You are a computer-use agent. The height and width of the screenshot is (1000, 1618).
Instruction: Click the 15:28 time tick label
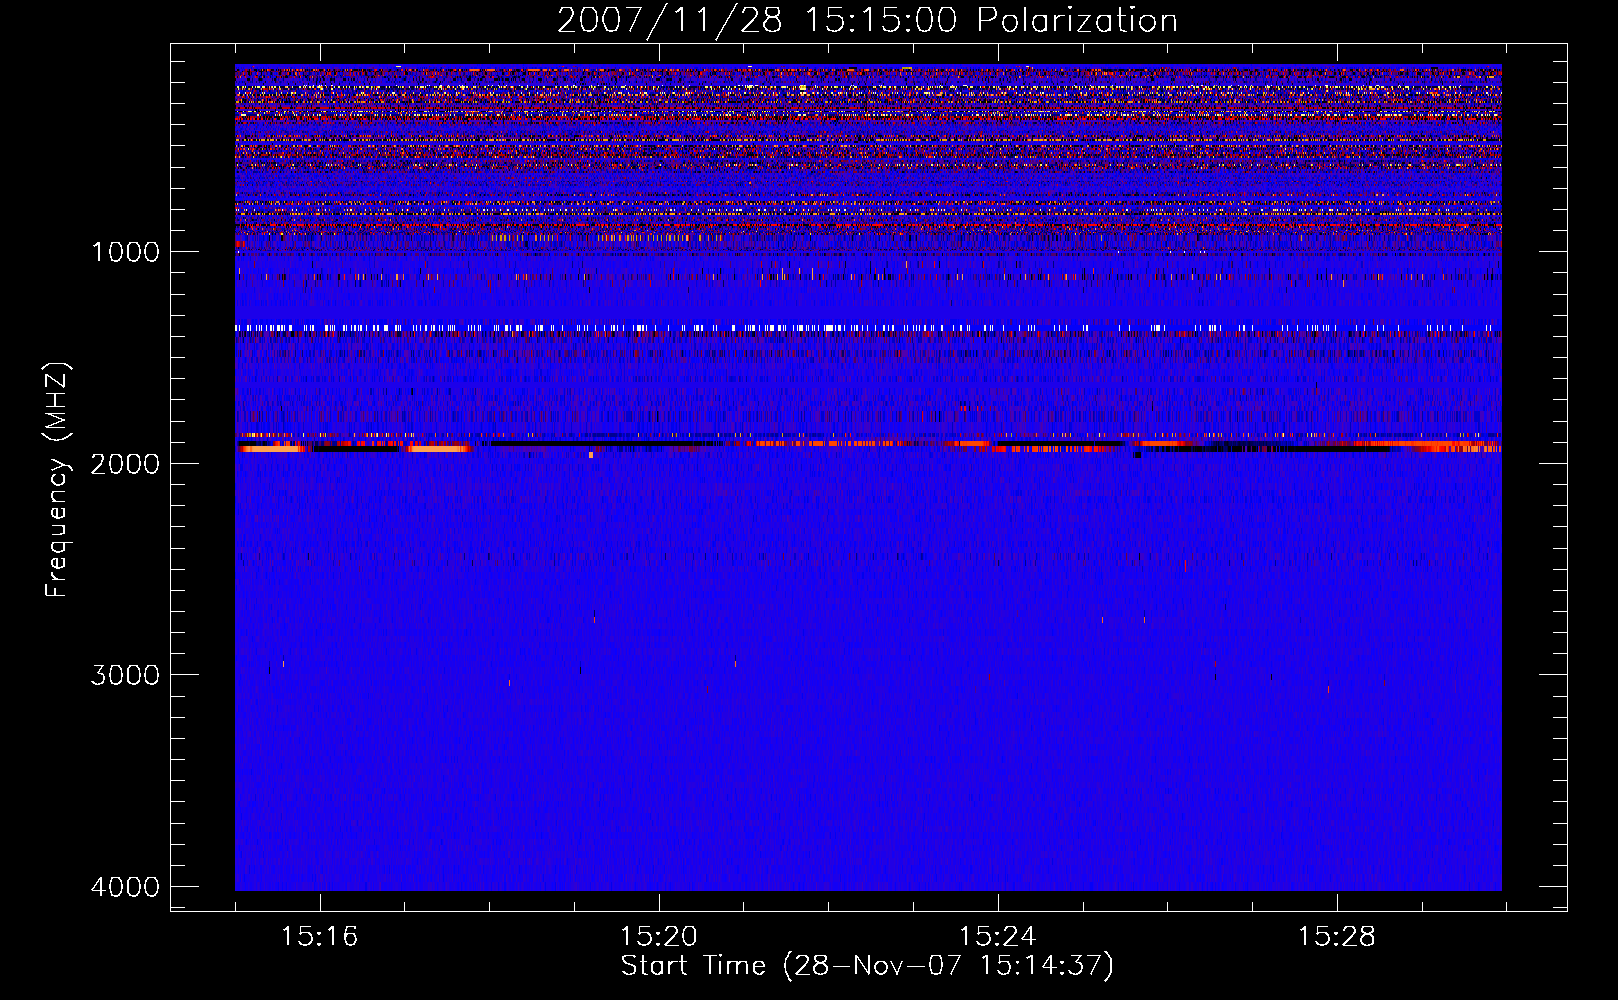(1336, 937)
